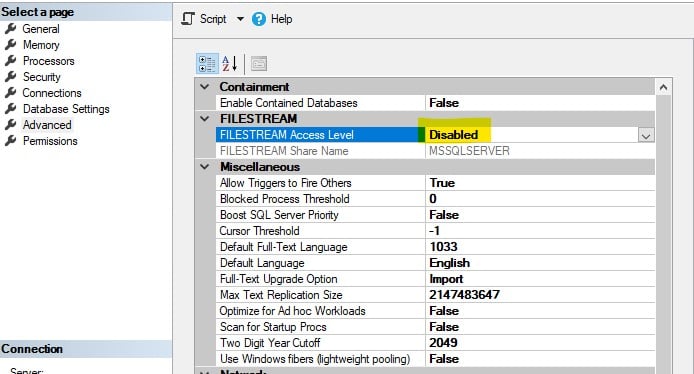This screenshot has height=374, width=694.
Task: Click the Use Windows fibers value False
Action: (444, 359)
